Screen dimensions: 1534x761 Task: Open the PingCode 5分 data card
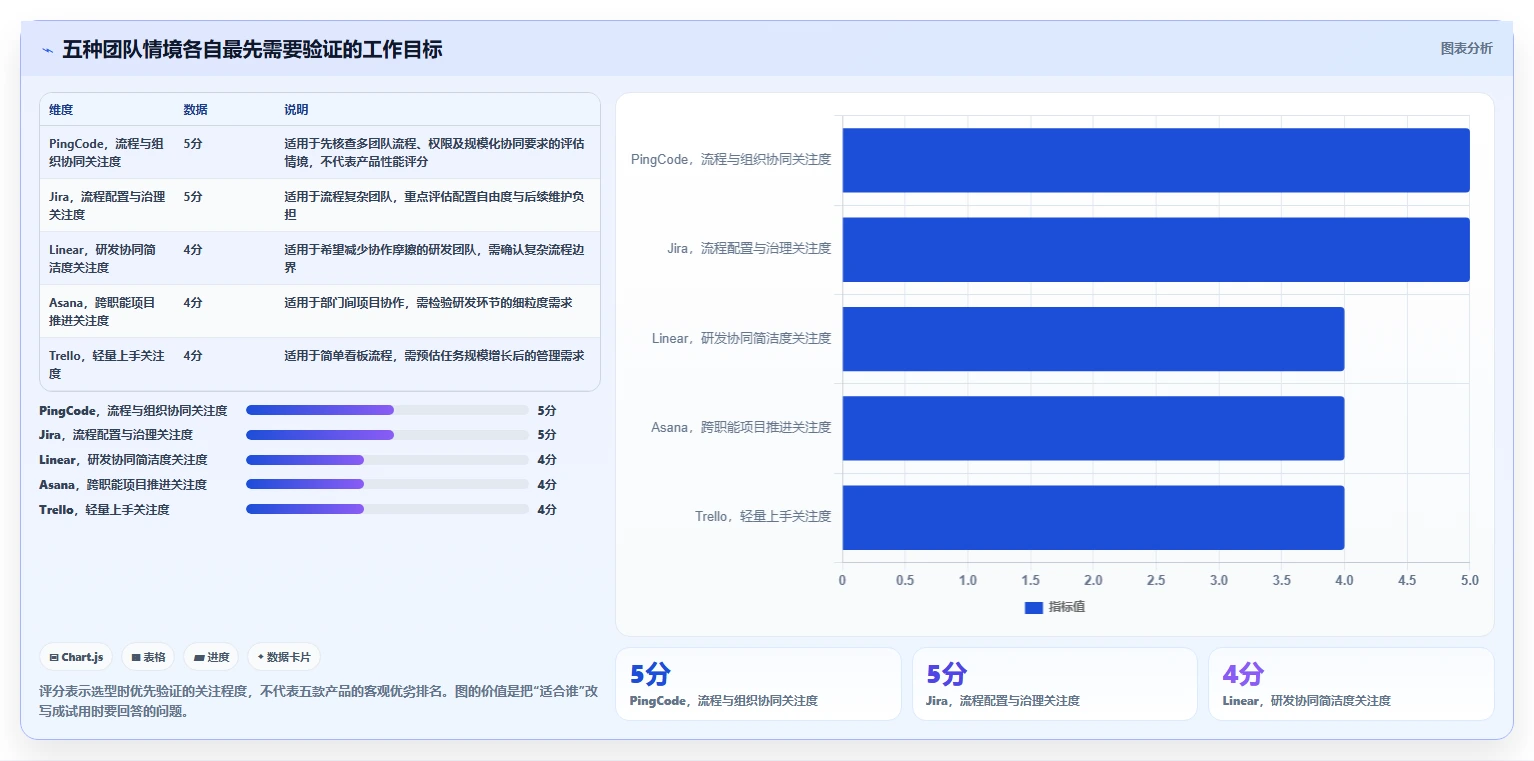pyautogui.click(x=756, y=684)
